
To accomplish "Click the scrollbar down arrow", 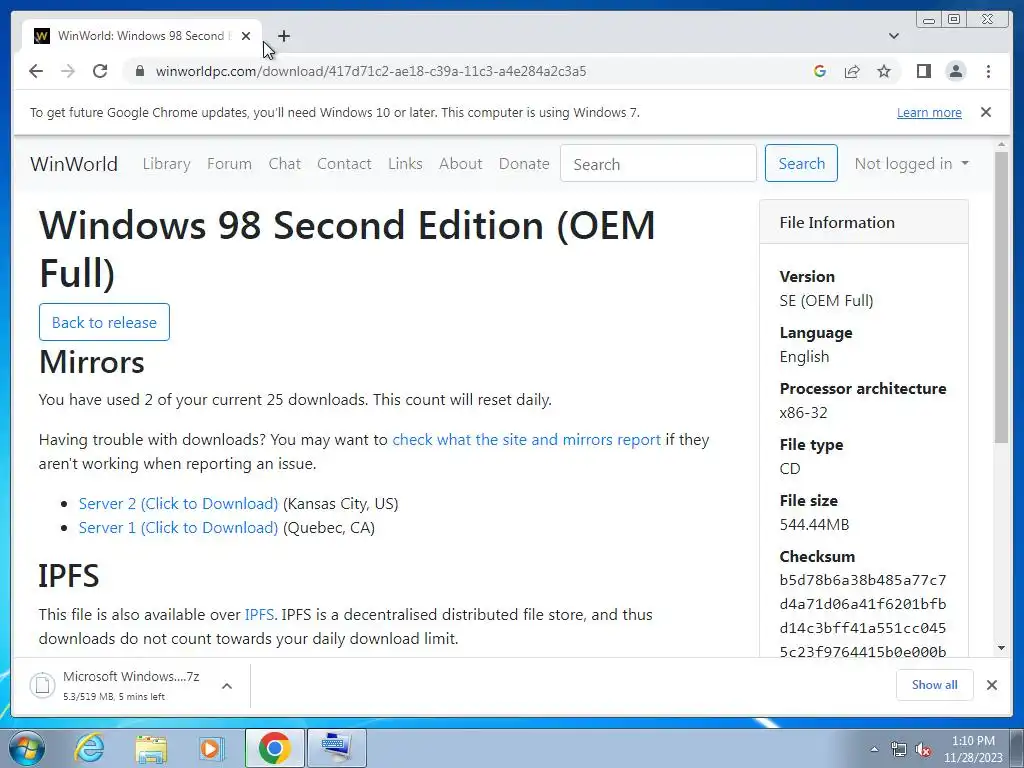I will pos(1001,648).
